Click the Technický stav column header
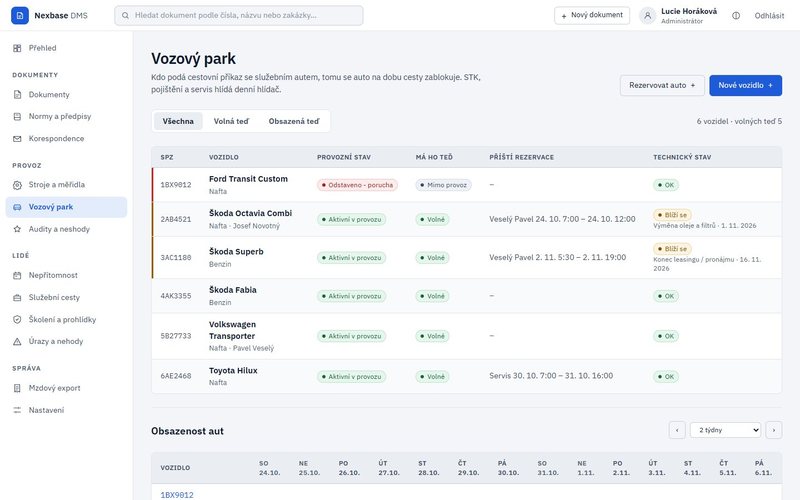 point(682,157)
